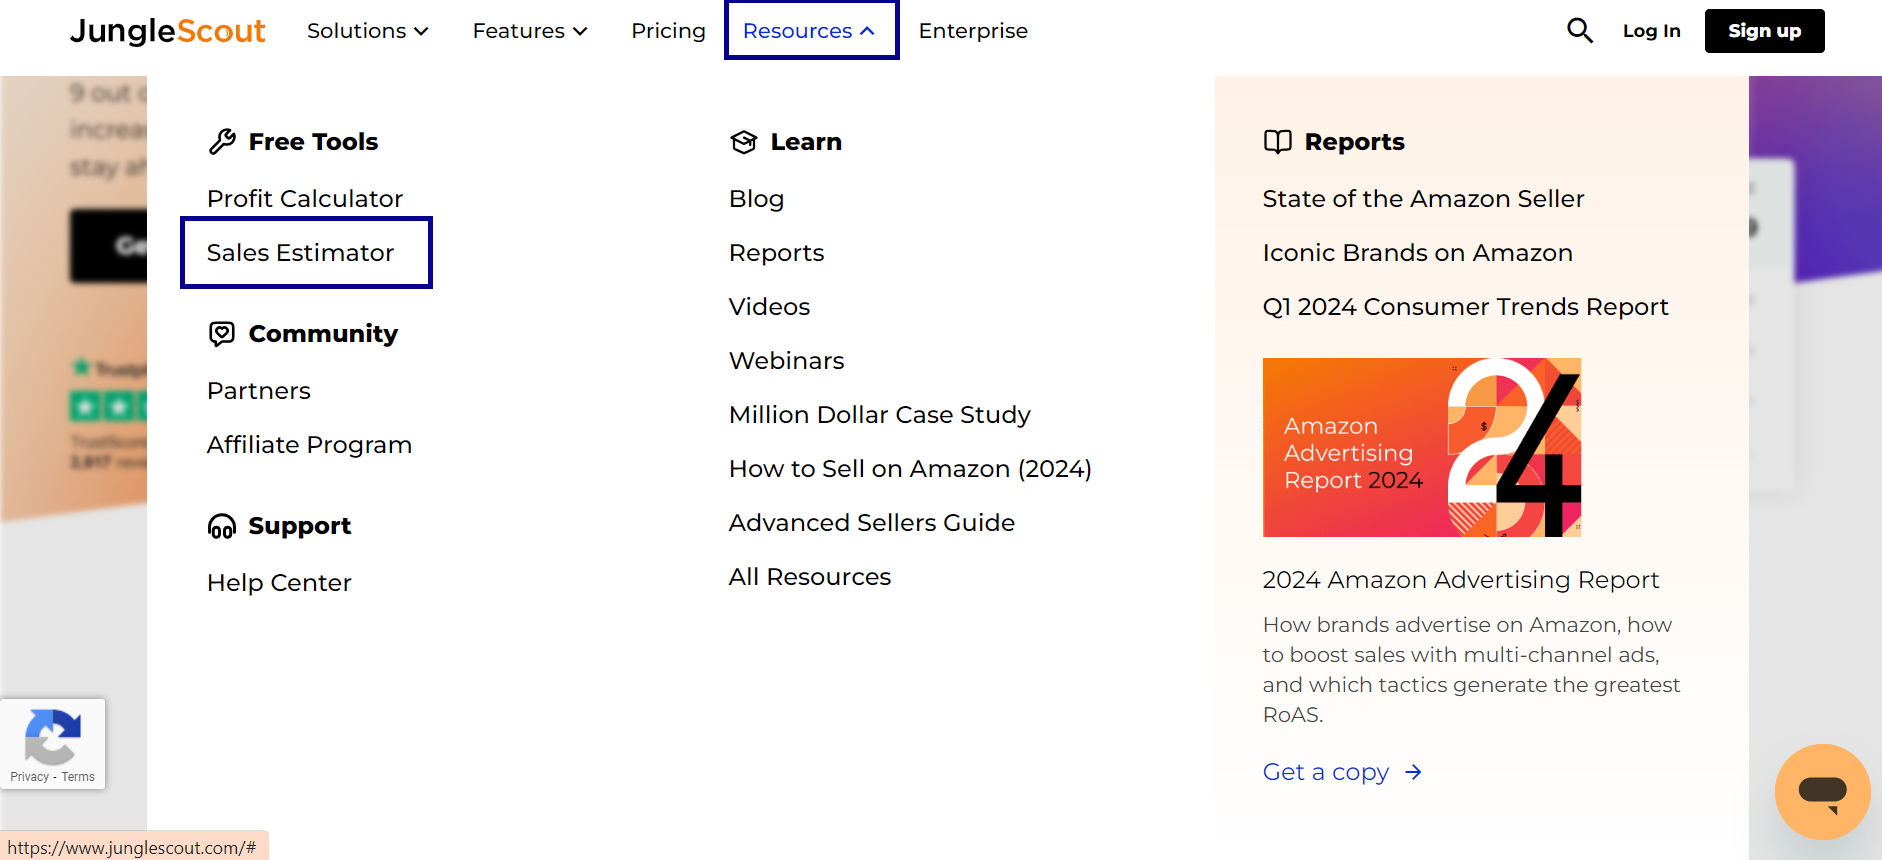Click the Support heading
Image resolution: width=1882 pixels, height=860 pixels.
299,526
